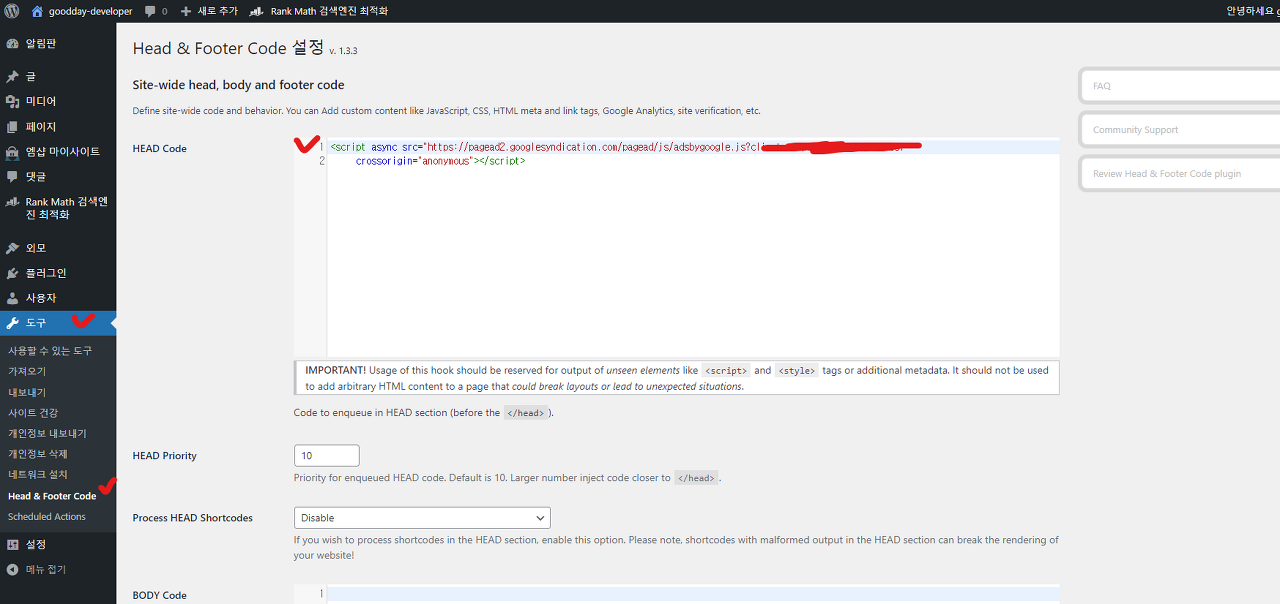Click the 글 pushpin icon
The image size is (1280, 604).
click(x=12, y=76)
